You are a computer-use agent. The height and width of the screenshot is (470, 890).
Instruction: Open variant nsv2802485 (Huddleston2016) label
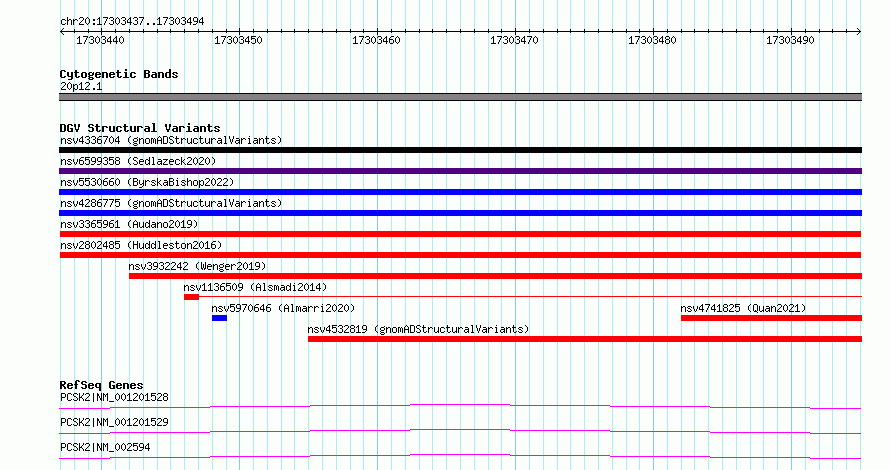click(x=141, y=245)
